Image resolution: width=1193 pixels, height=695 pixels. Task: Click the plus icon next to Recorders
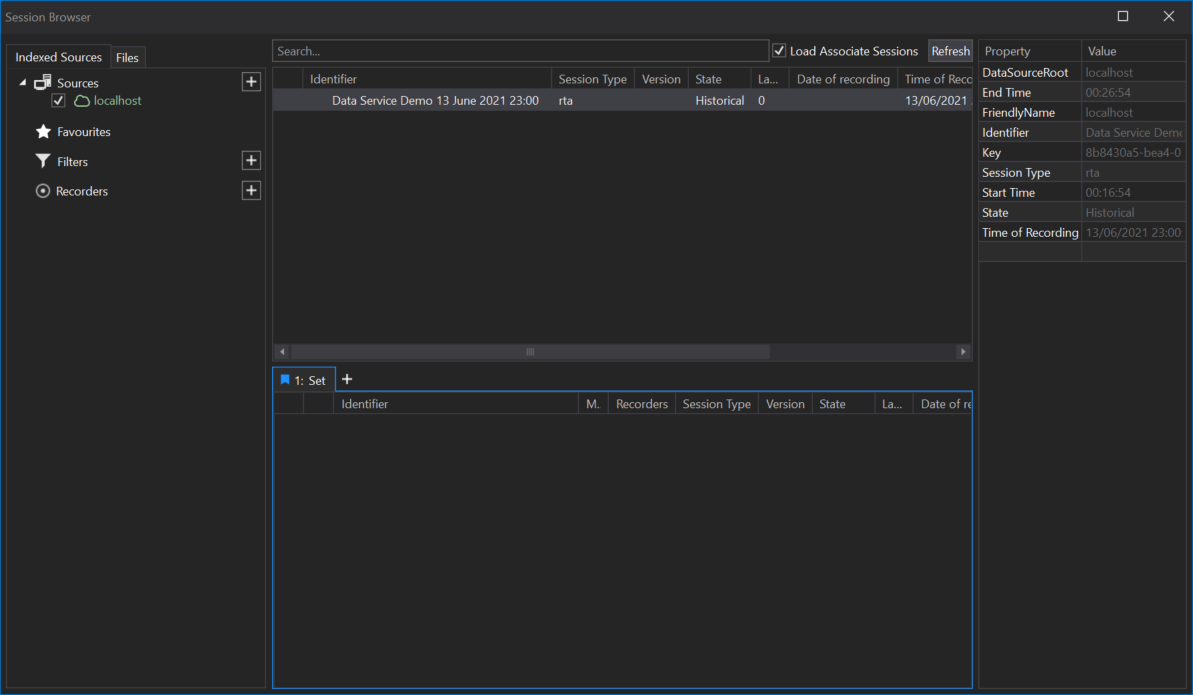click(x=251, y=190)
